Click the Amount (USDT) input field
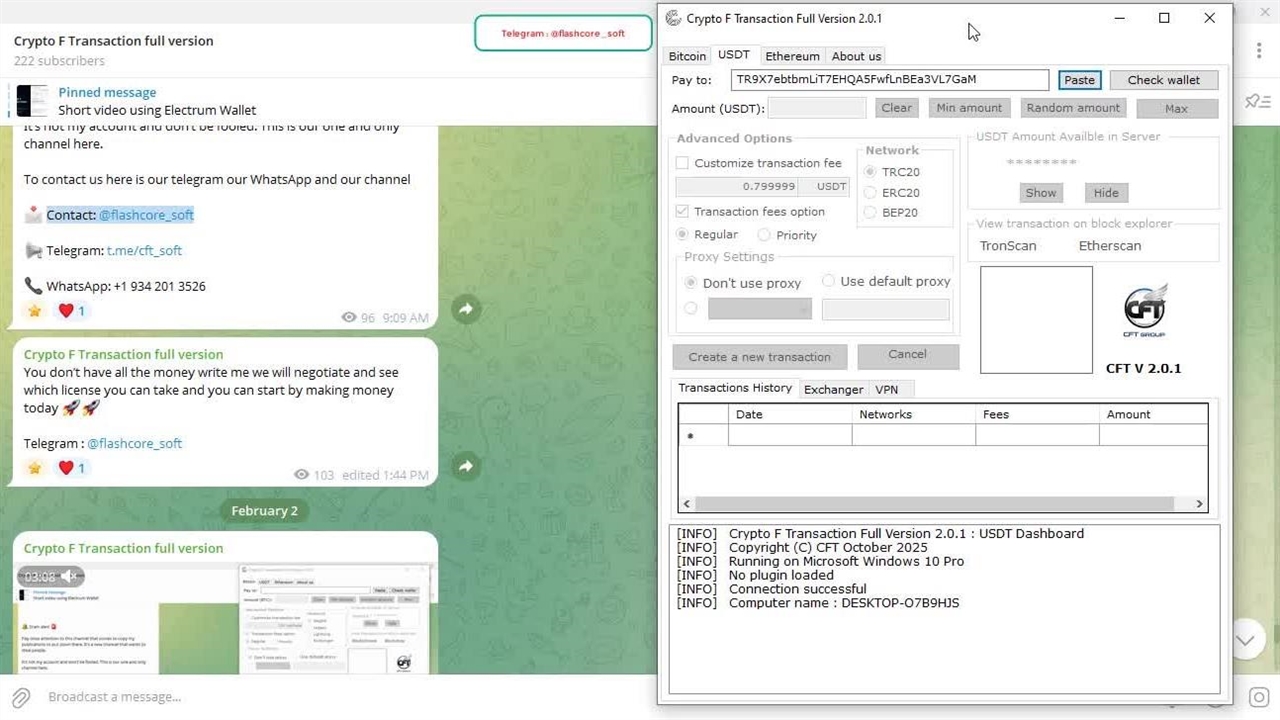This screenshot has width=1280, height=720. click(x=817, y=108)
